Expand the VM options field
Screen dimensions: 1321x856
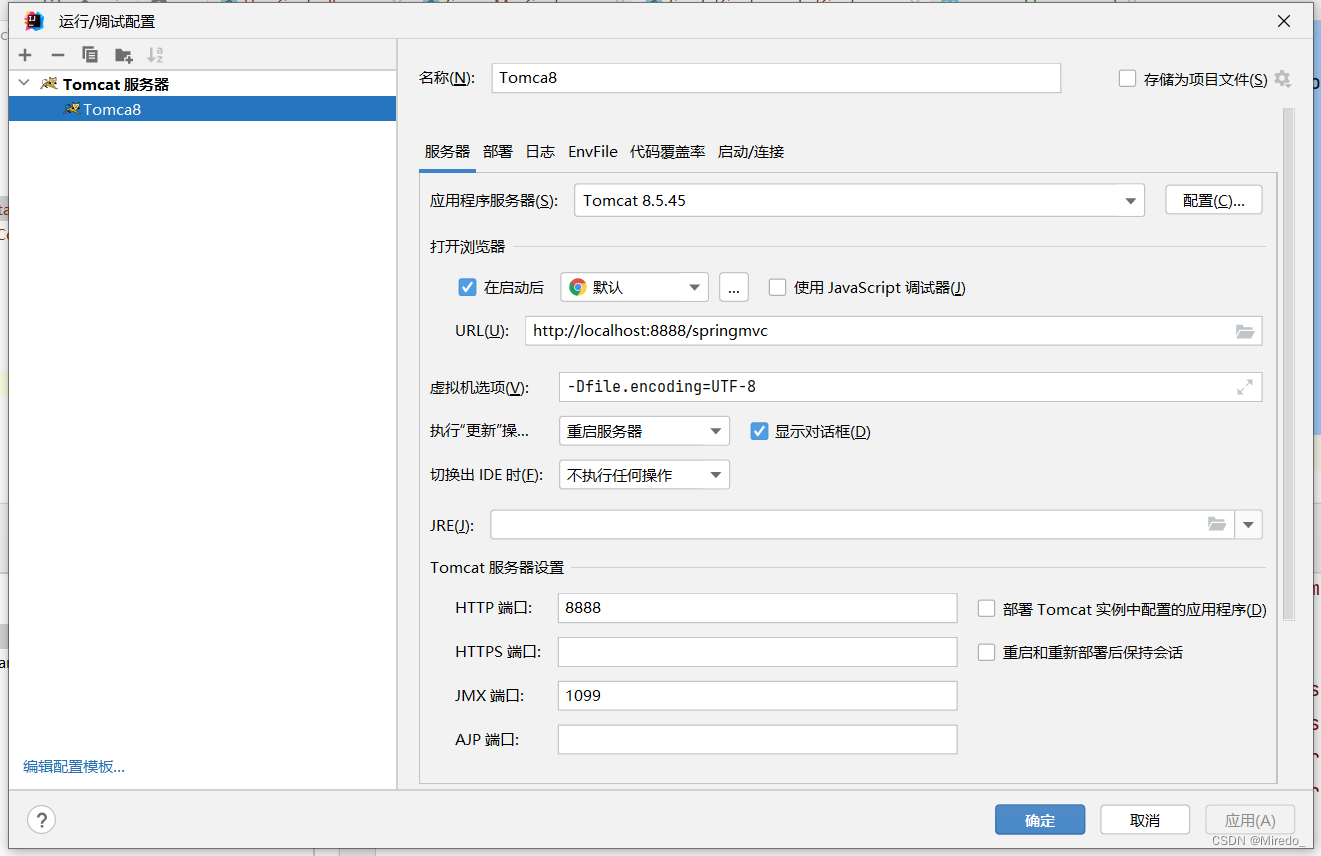click(x=1245, y=387)
